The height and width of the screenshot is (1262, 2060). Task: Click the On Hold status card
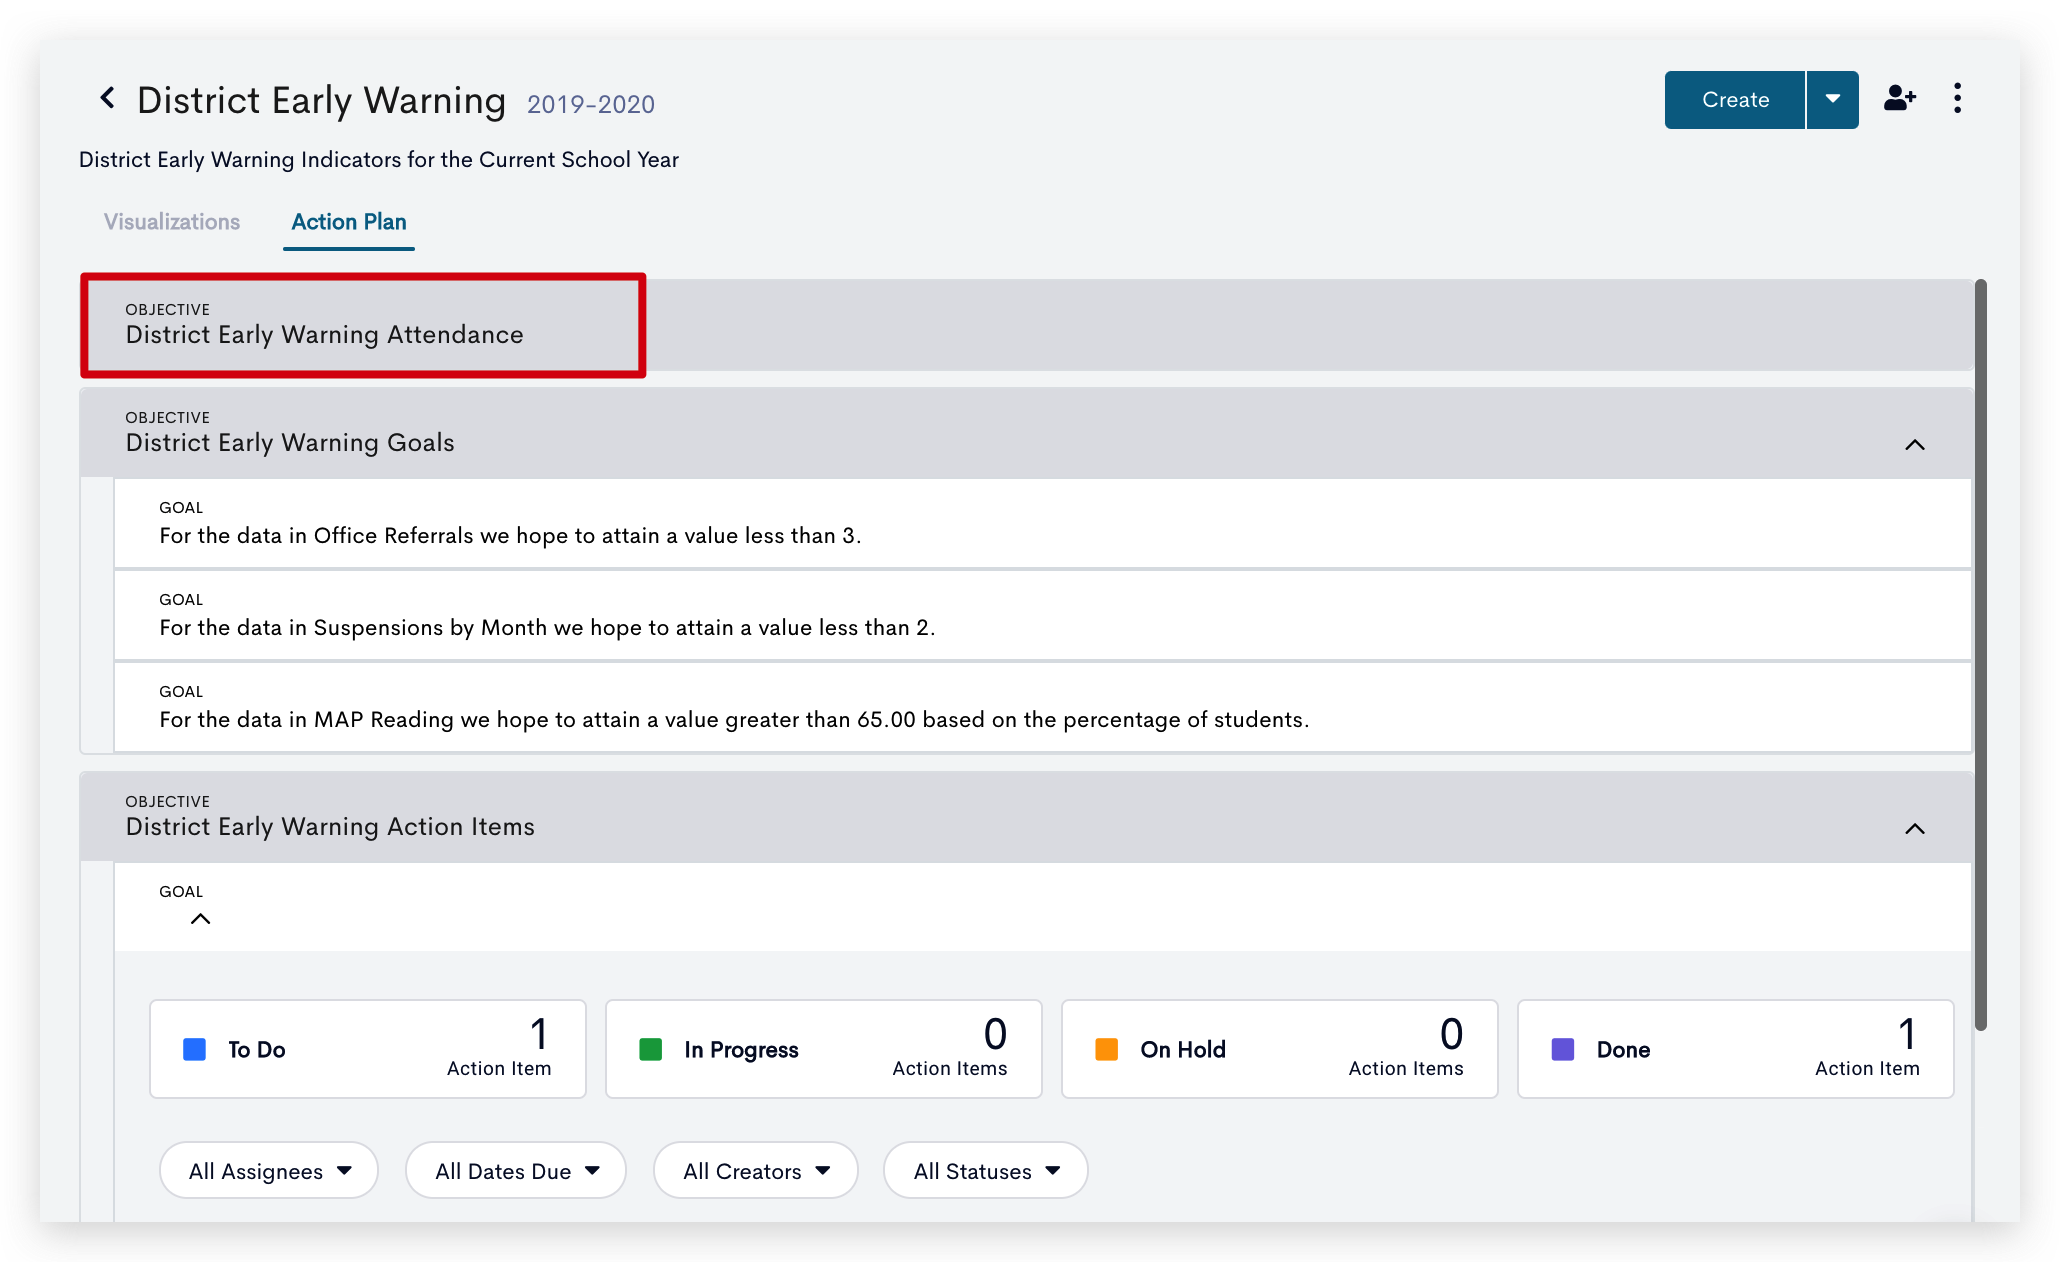1280,1049
